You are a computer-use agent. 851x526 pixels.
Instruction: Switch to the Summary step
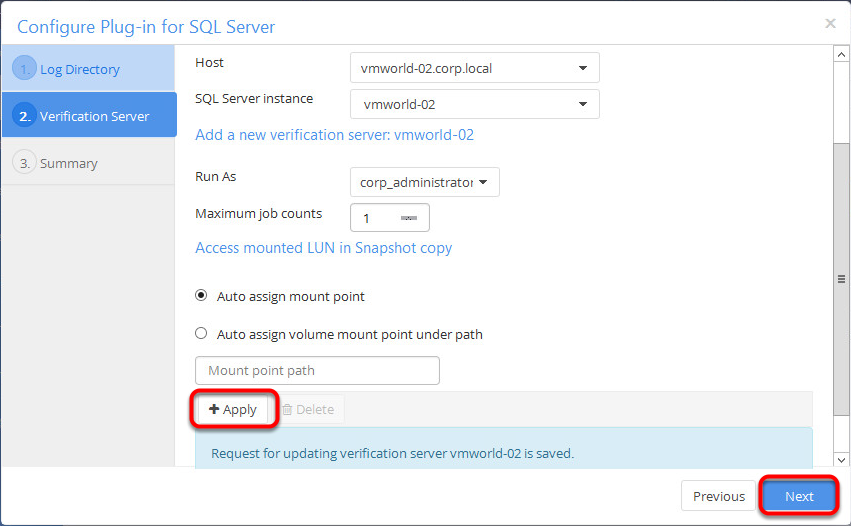(69, 163)
